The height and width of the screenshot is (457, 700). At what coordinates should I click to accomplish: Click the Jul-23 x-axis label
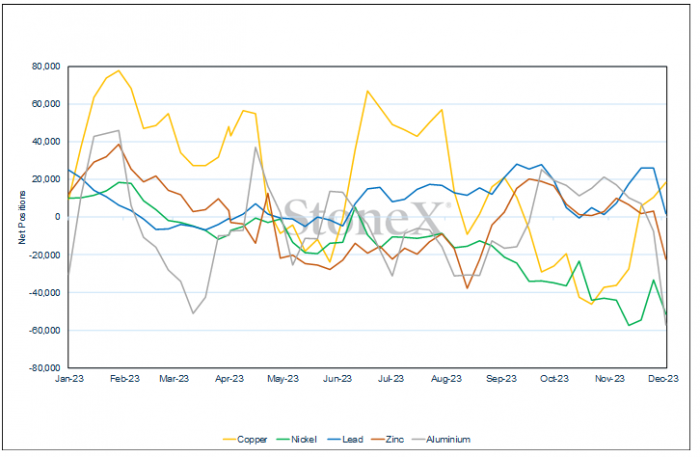click(391, 379)
